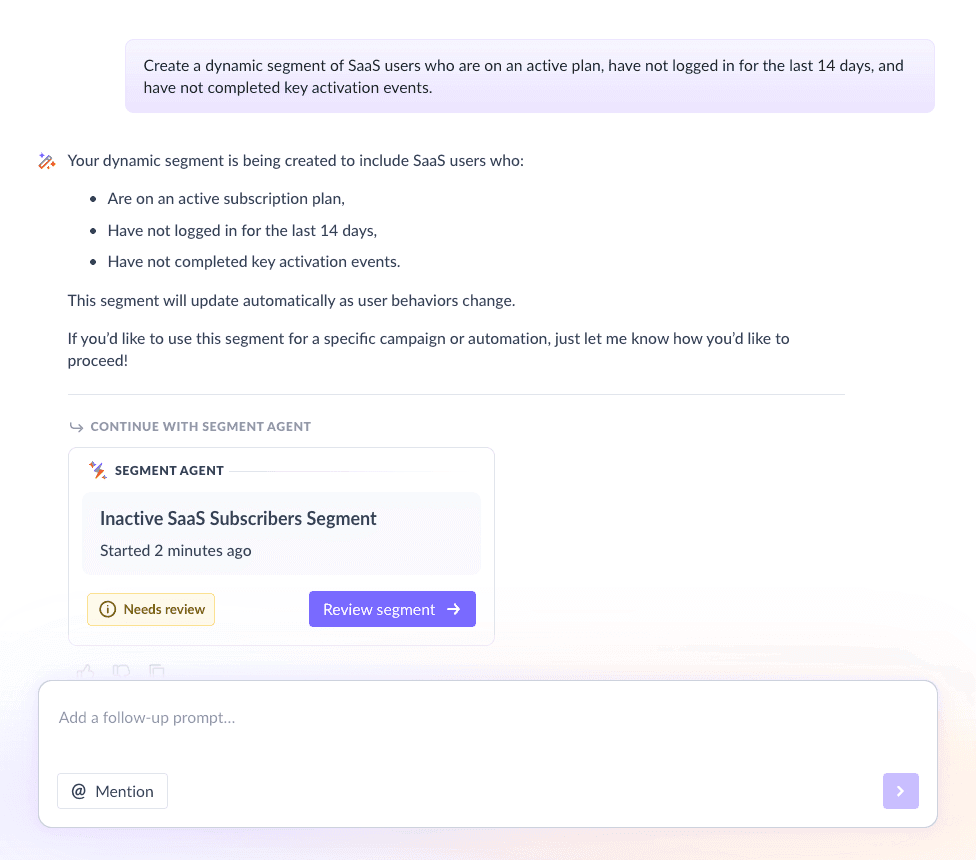The width and height of the screenshot is (976, 860).
Task: Click the Review segment button
Action: pos(392,609)
